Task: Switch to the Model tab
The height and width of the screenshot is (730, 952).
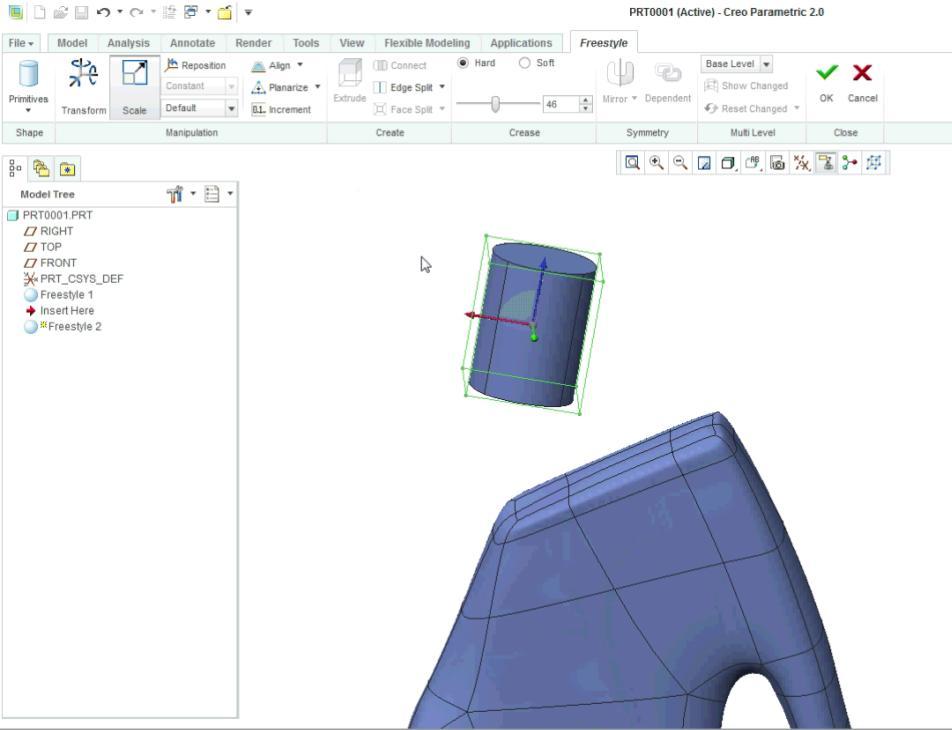Action: click(72, 43)
